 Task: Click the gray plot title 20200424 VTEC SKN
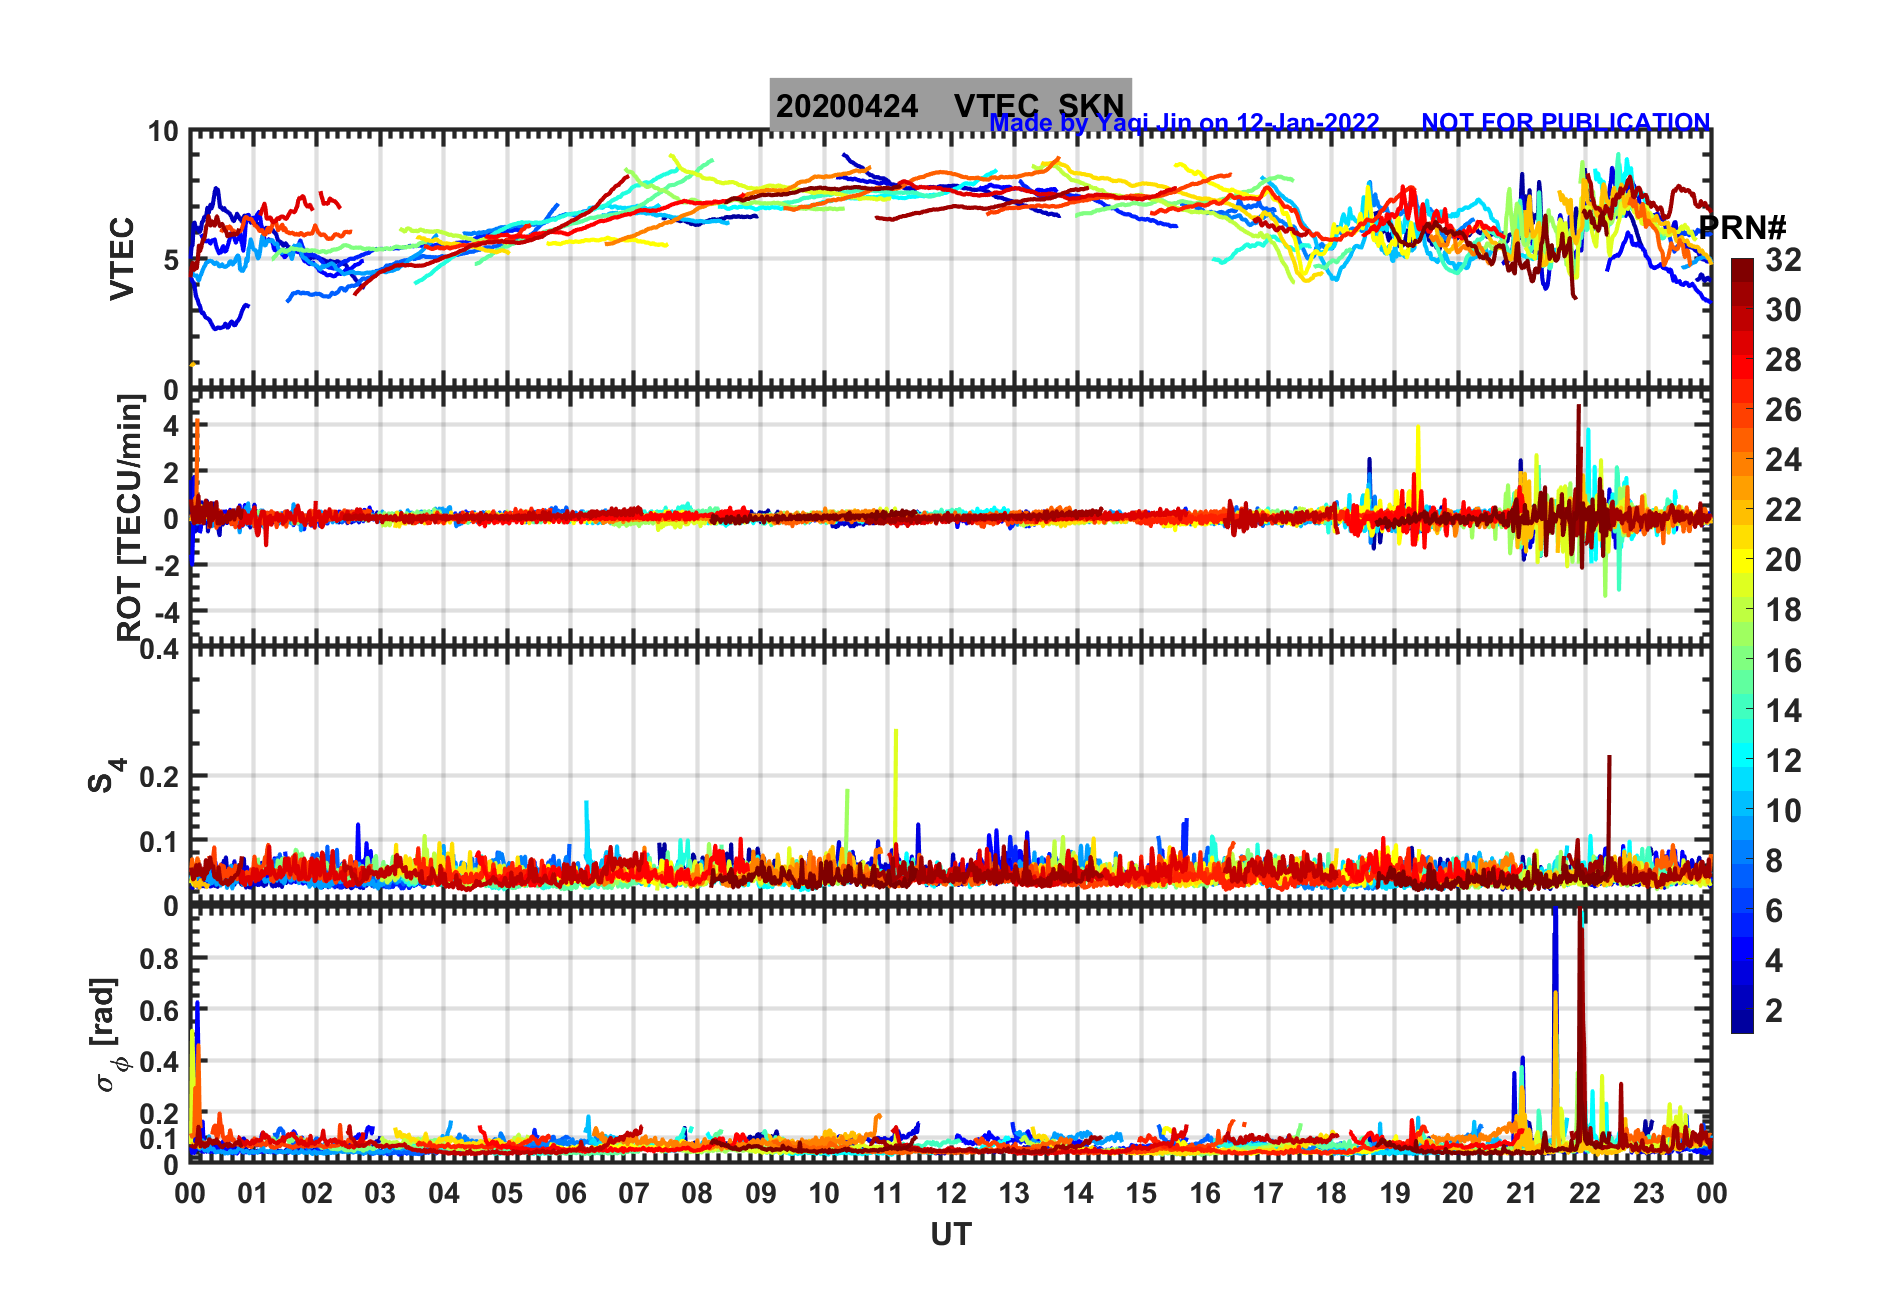click(x=950, y=104)
